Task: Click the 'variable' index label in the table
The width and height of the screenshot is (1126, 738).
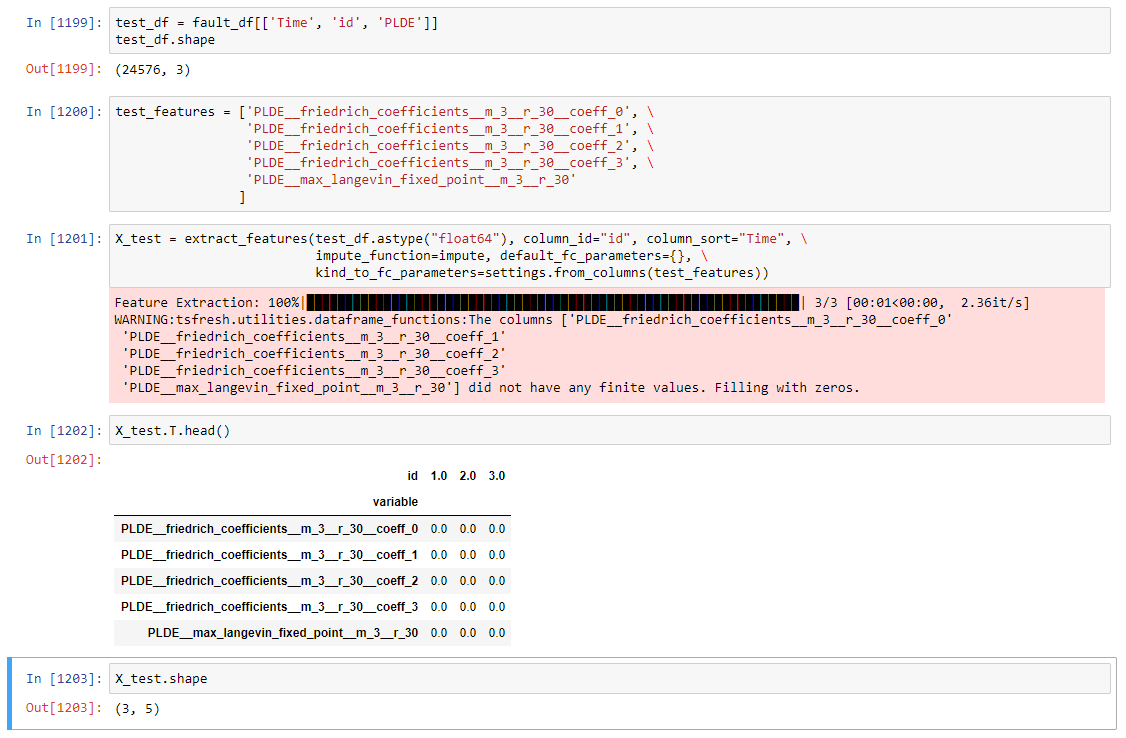Action: 395,502
